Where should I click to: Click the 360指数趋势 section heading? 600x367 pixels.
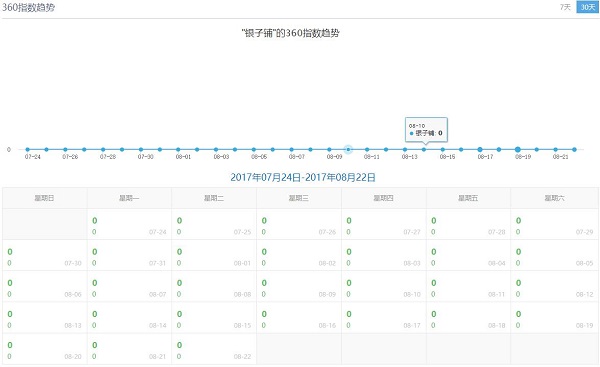coord(28,7)
